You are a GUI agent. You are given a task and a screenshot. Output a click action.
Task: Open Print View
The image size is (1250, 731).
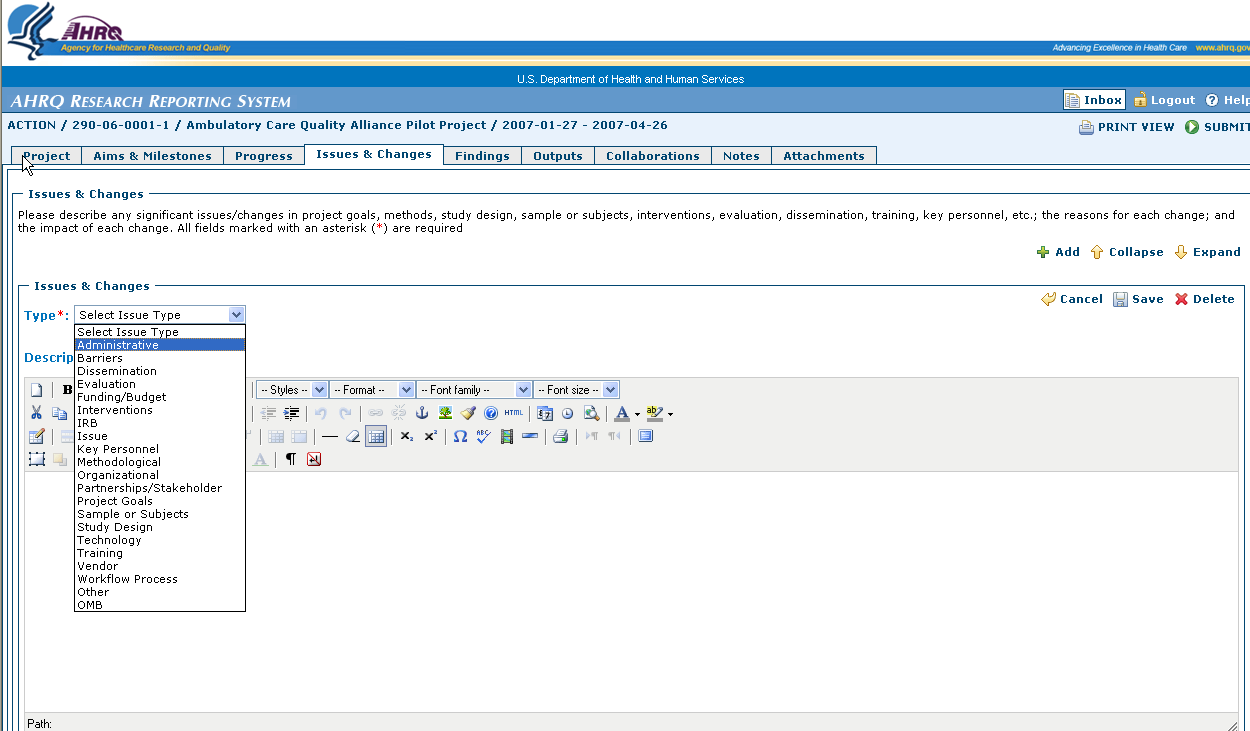point(1127,127)
